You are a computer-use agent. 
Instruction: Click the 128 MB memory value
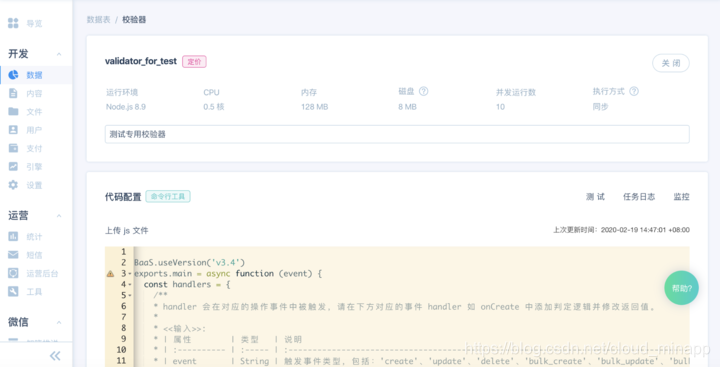(x=315, y=107)
